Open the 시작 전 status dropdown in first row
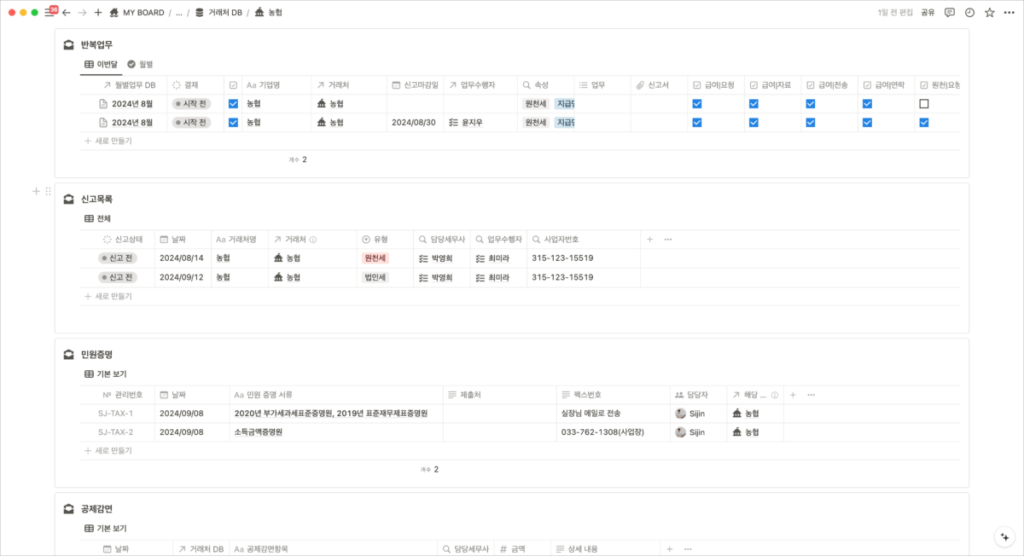This screenshot has height=556, width=1024. 190,104
